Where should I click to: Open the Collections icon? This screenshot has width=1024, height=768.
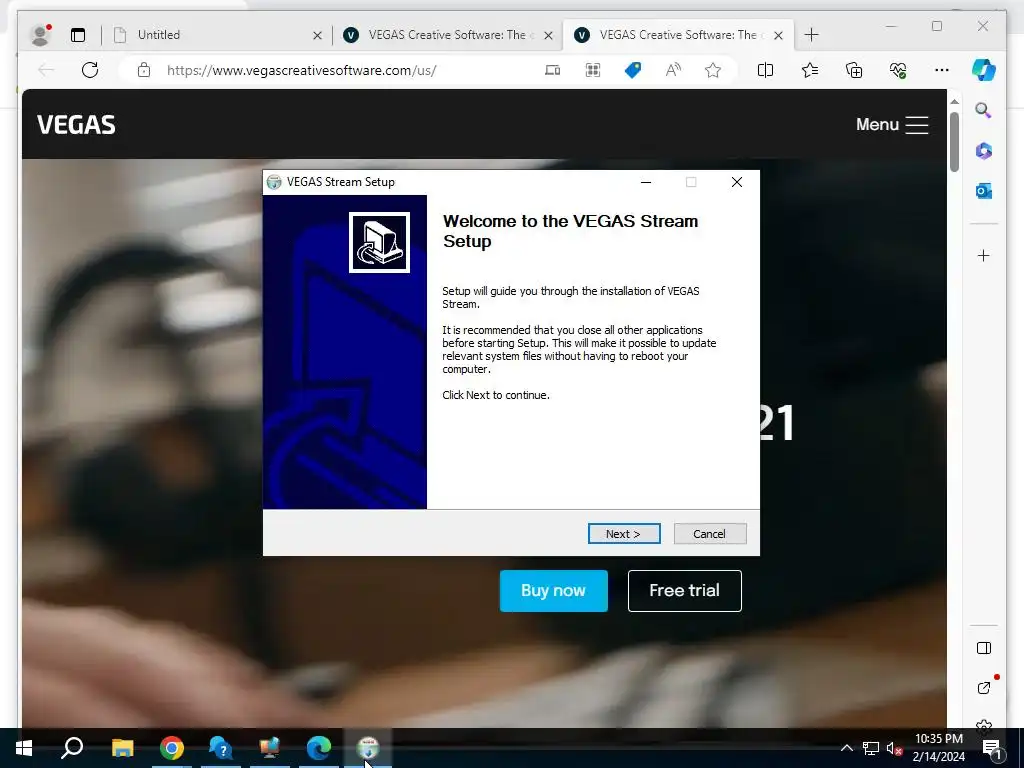click(x=854, y=70)
